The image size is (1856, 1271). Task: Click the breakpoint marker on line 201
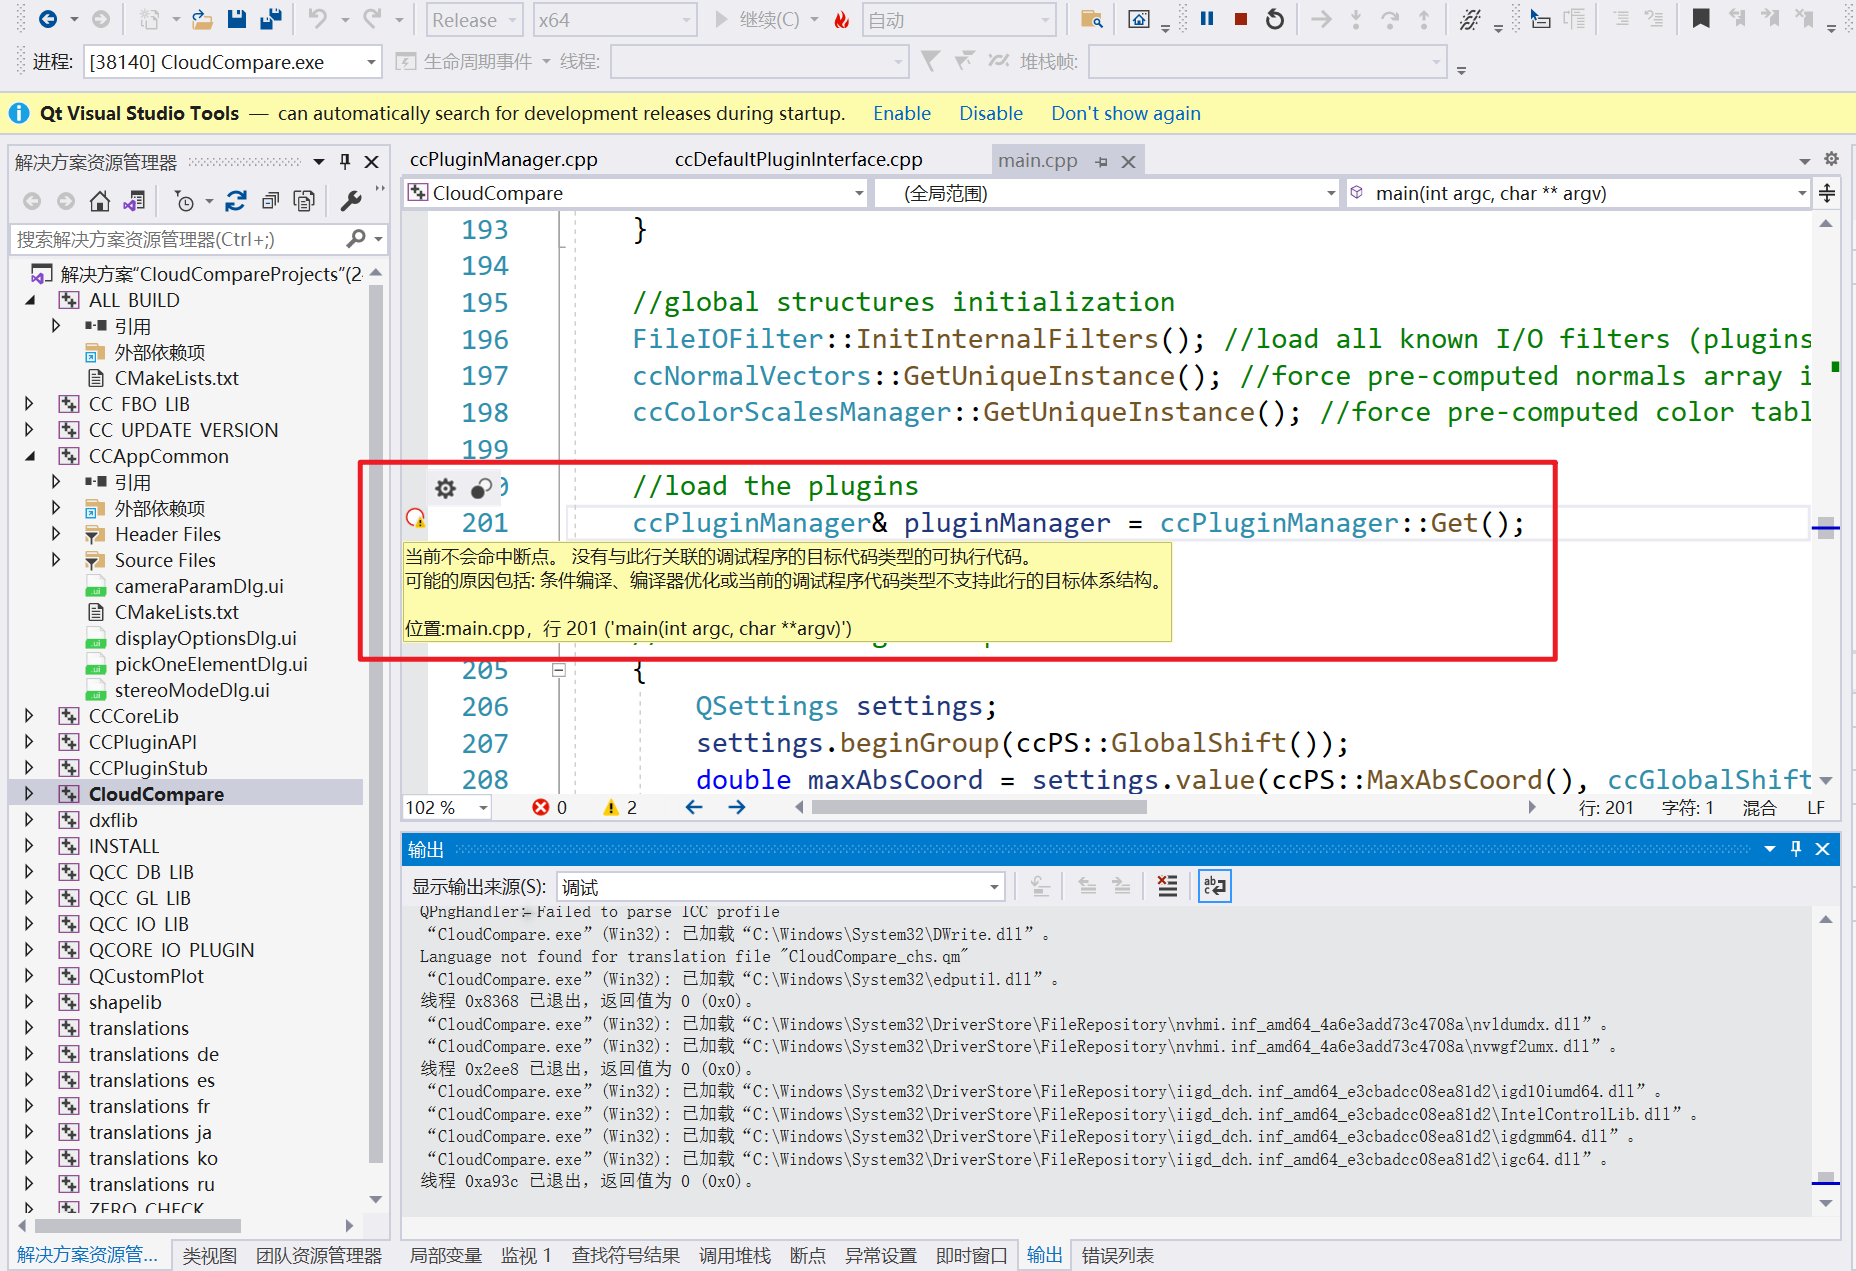click(x=415, y=518)
